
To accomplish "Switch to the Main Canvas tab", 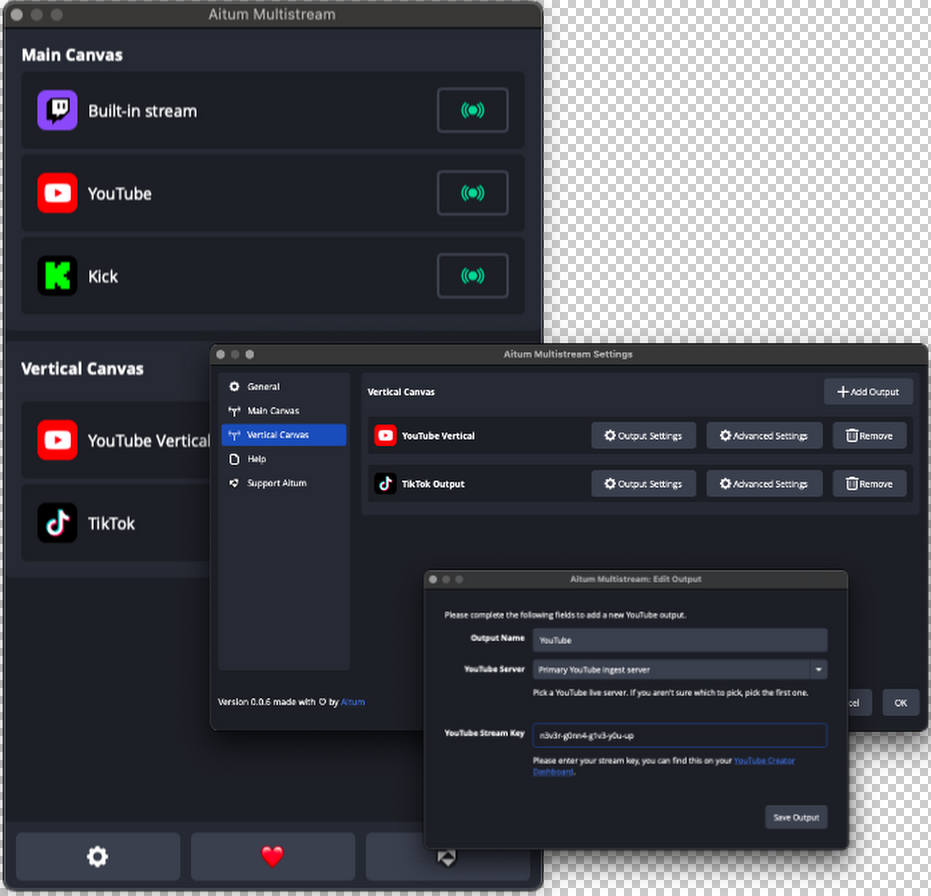I will click(273, 411).
